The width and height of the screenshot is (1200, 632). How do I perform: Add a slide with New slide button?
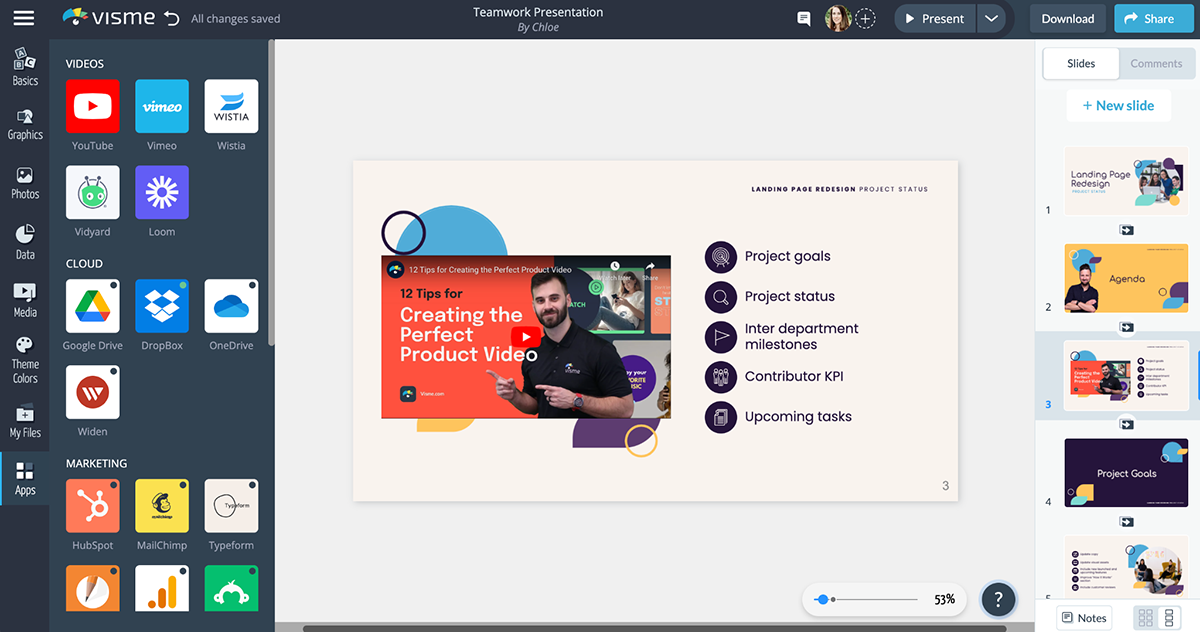1116,106
